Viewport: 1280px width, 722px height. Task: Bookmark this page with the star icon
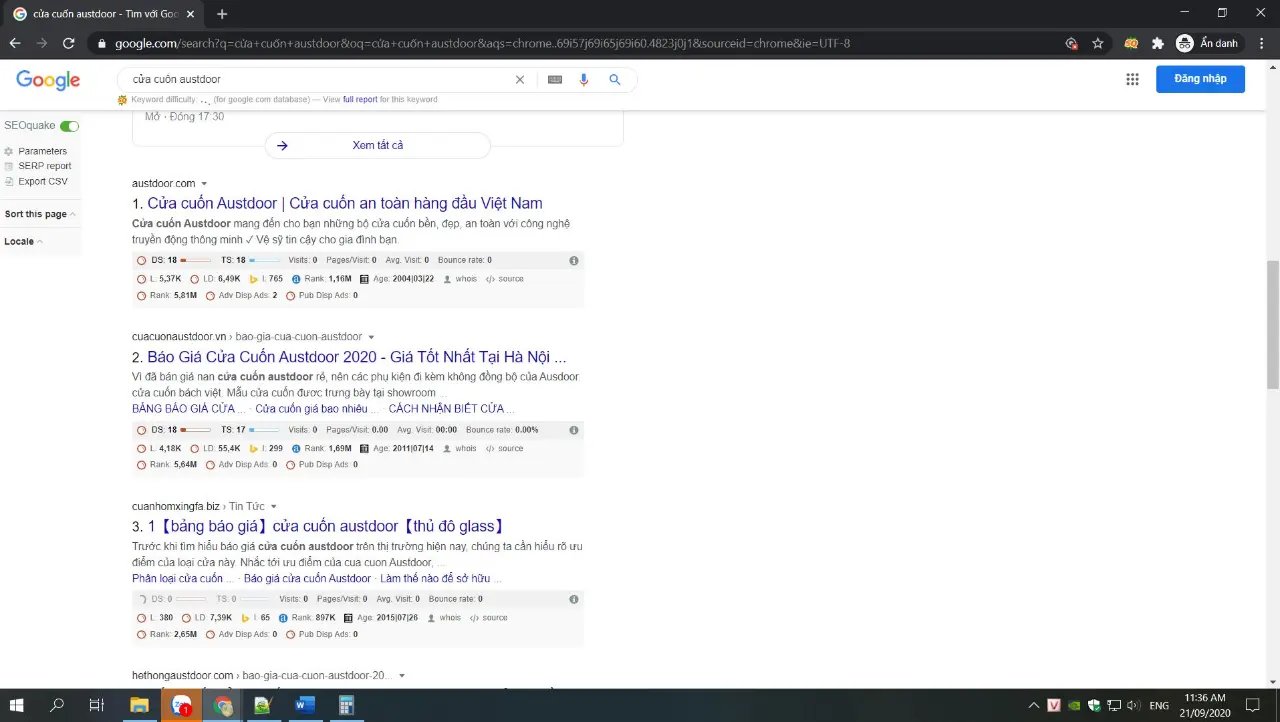click(x=1098, y=43)
